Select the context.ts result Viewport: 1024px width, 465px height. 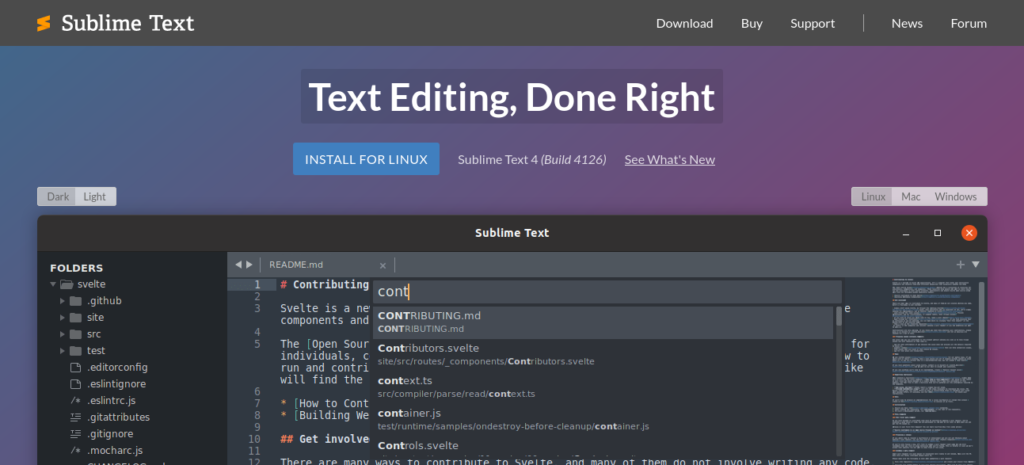coord(603,387)
